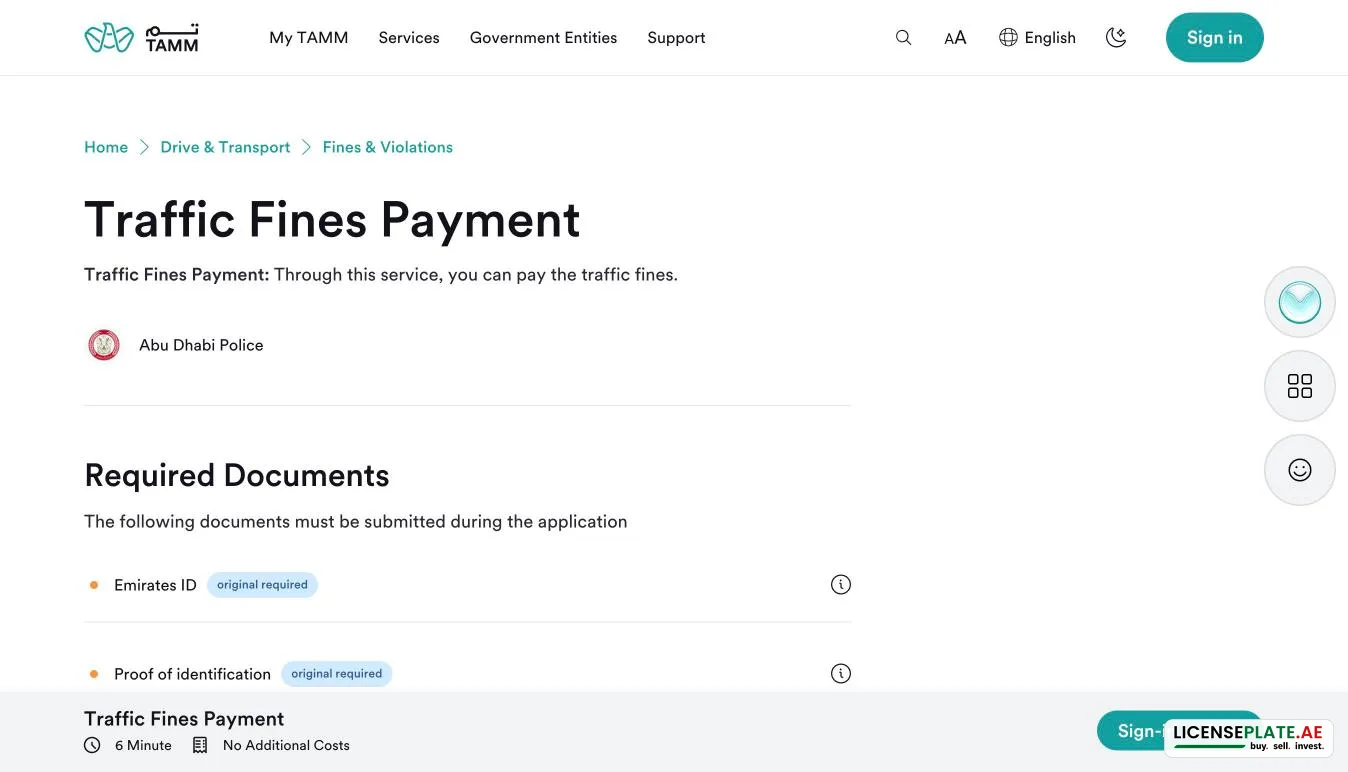Viewport: 1348px width, 772px height.
Task: Click Emirates ID original required tag
Action: tap(262, 585)
